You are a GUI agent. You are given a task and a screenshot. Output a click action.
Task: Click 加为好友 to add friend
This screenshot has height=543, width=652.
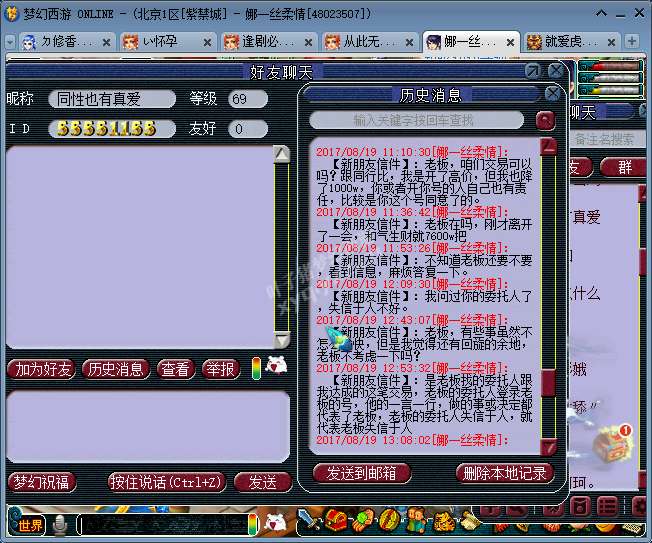[41, 369]
